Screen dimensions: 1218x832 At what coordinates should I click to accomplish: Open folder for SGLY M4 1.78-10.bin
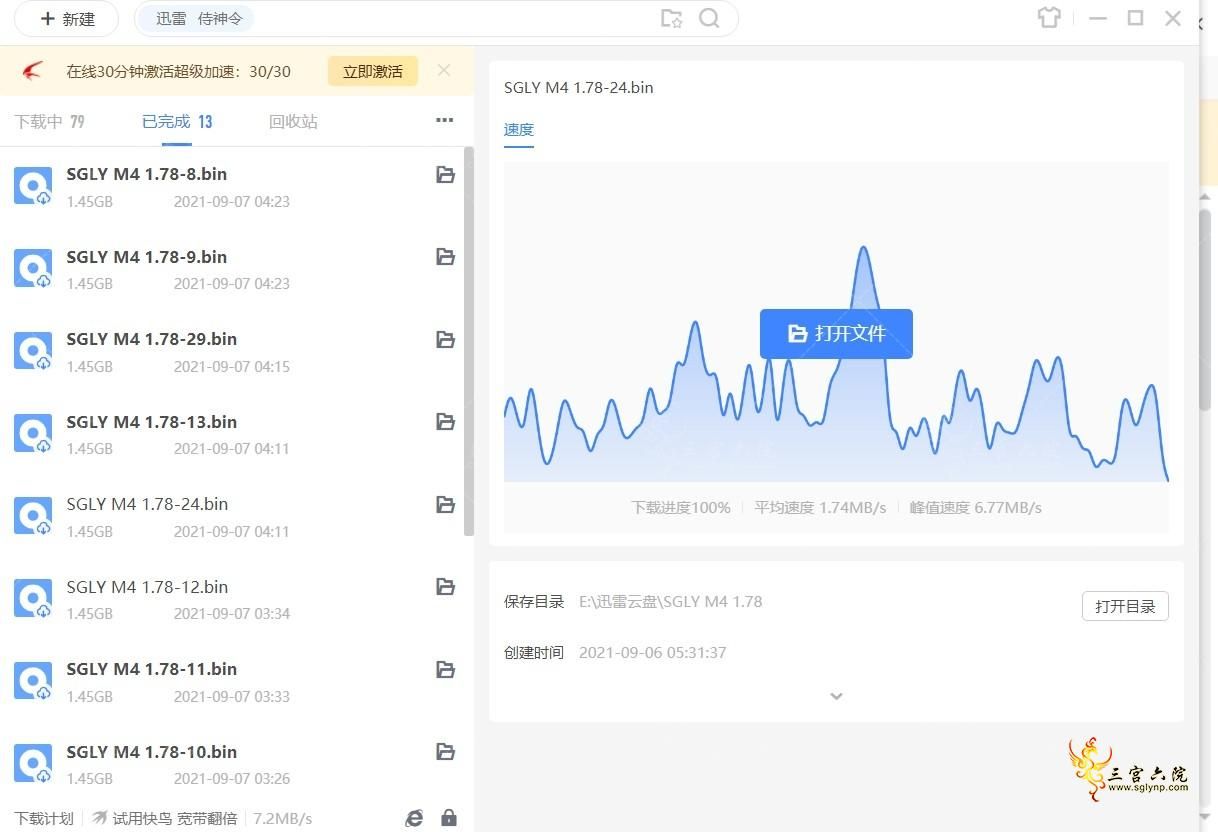tap(446, 752)
